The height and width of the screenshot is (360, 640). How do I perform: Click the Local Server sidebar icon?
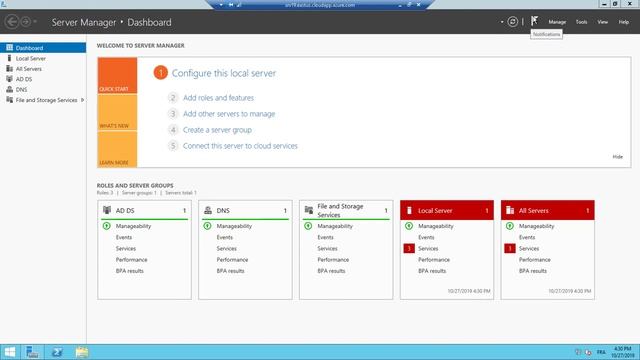9,58
